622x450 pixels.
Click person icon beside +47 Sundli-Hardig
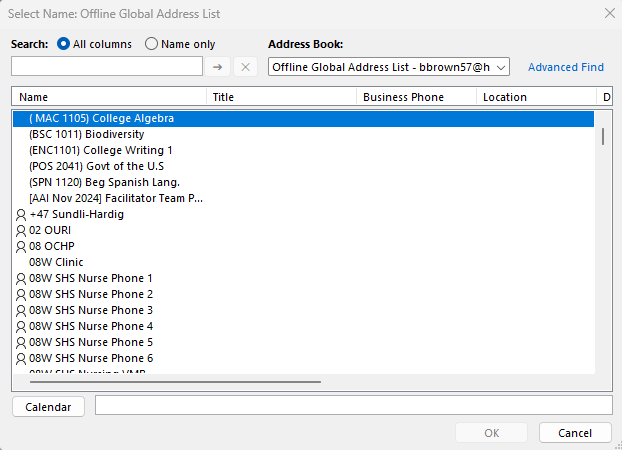pos(21,214)
